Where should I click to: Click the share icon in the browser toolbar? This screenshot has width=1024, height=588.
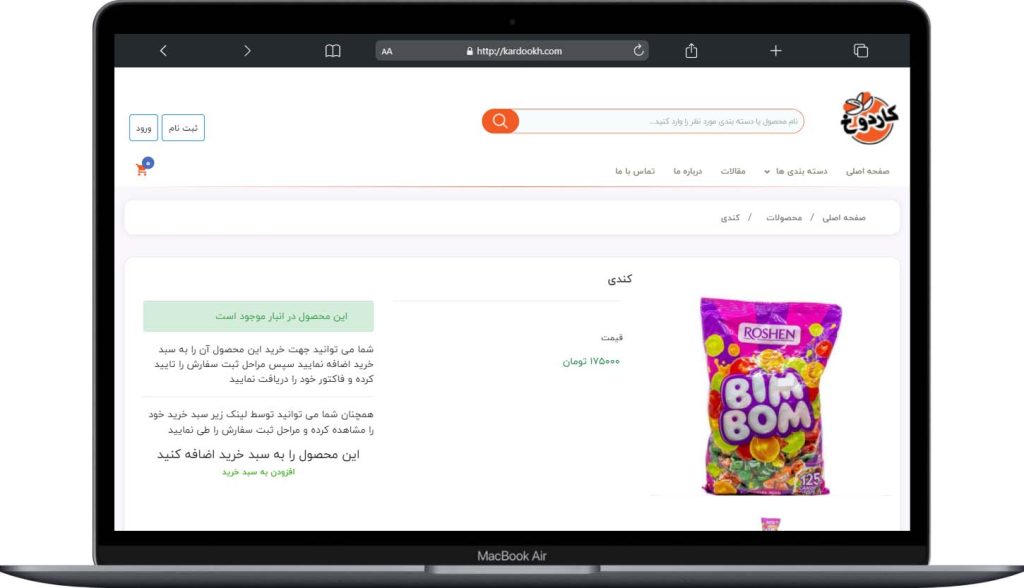click(x=691, y=50)
